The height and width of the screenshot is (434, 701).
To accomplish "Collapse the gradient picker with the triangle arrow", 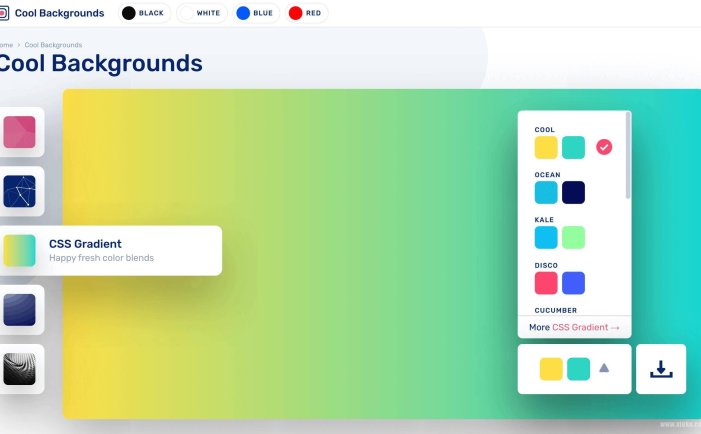I will click(x=604, y=368).
